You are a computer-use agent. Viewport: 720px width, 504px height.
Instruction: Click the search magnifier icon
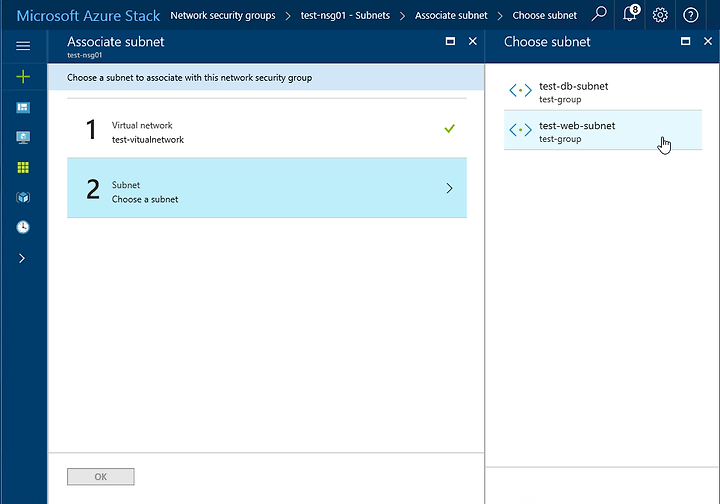[599, 14]
